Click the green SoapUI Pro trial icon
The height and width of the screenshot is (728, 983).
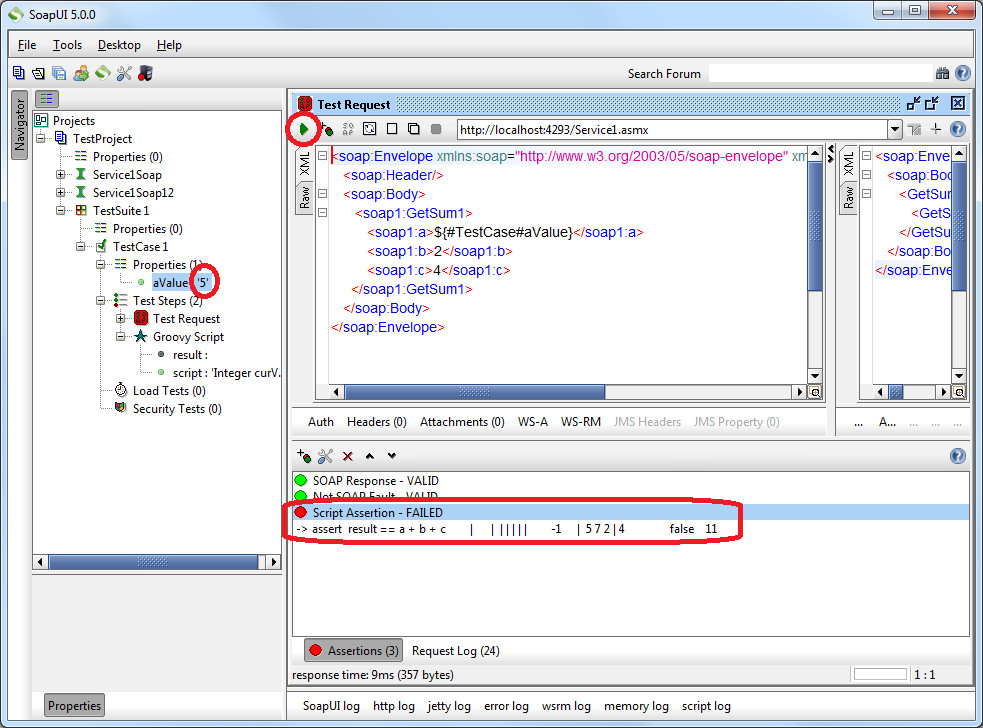(x=103, y=73)
